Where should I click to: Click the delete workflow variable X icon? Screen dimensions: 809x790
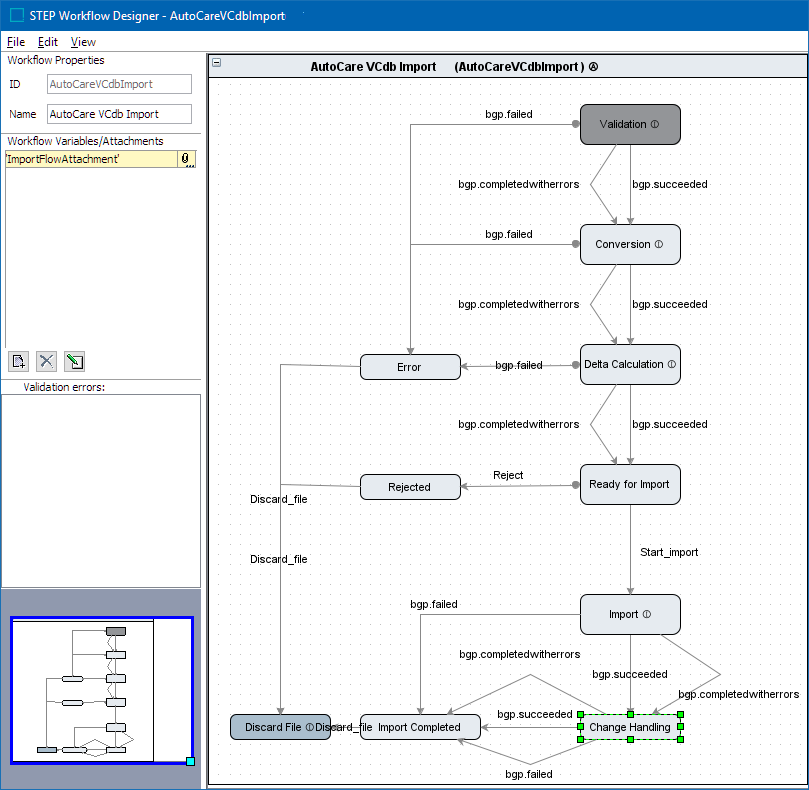tap(46, 361)
